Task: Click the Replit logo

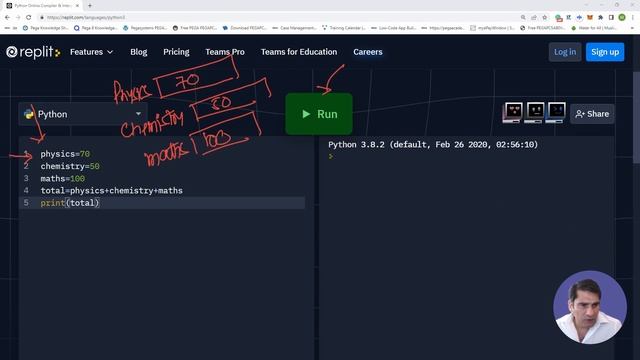Action: pyautogui.click(x=33, y=52)
